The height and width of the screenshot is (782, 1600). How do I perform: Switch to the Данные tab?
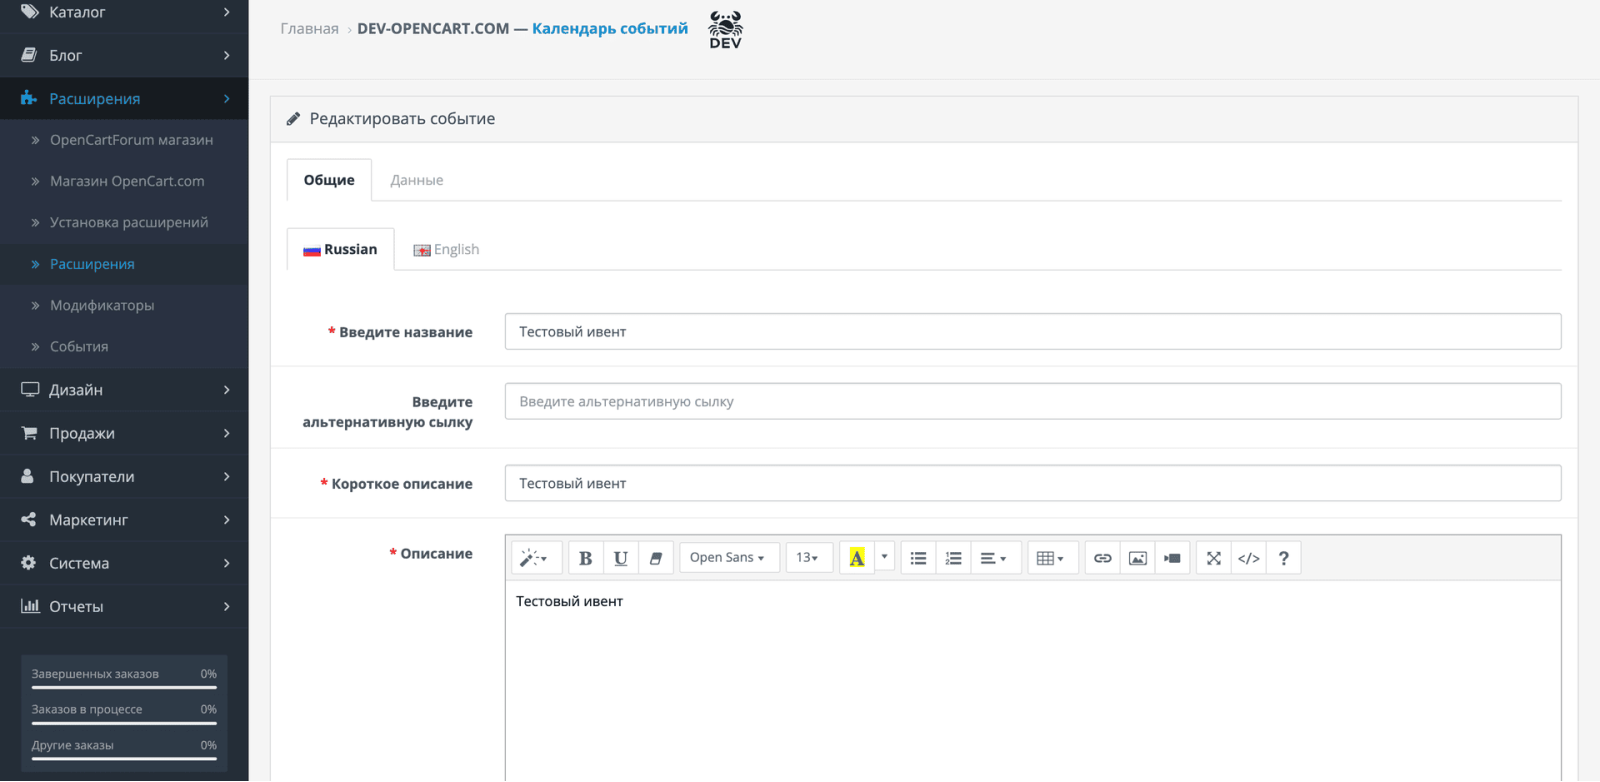point(417,180)
